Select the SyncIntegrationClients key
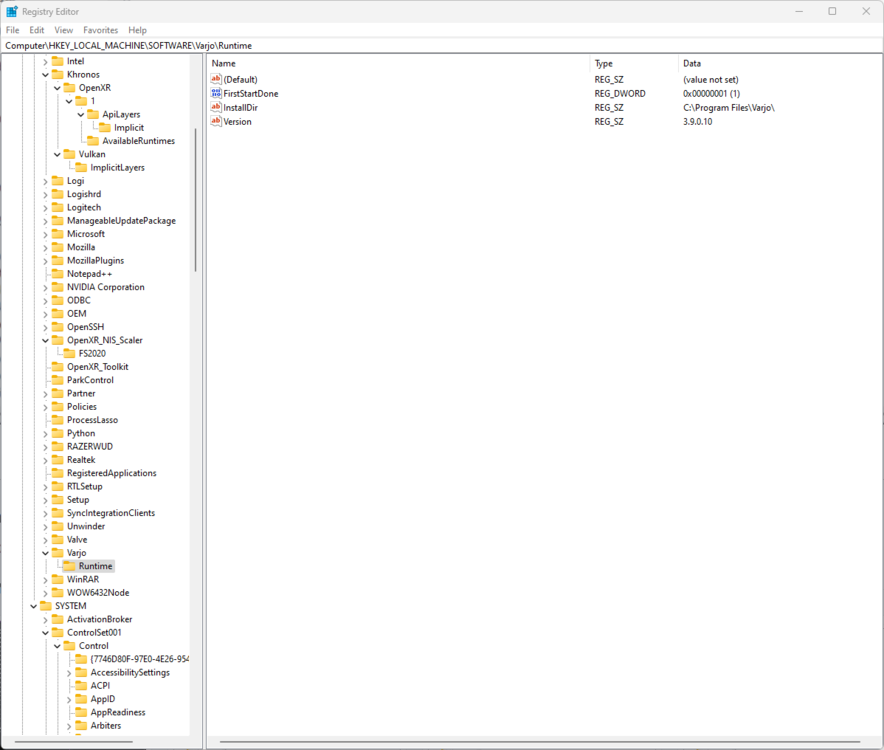Viewport: 884px width, 750px height. pyautogui.click(x=110, y=513)
